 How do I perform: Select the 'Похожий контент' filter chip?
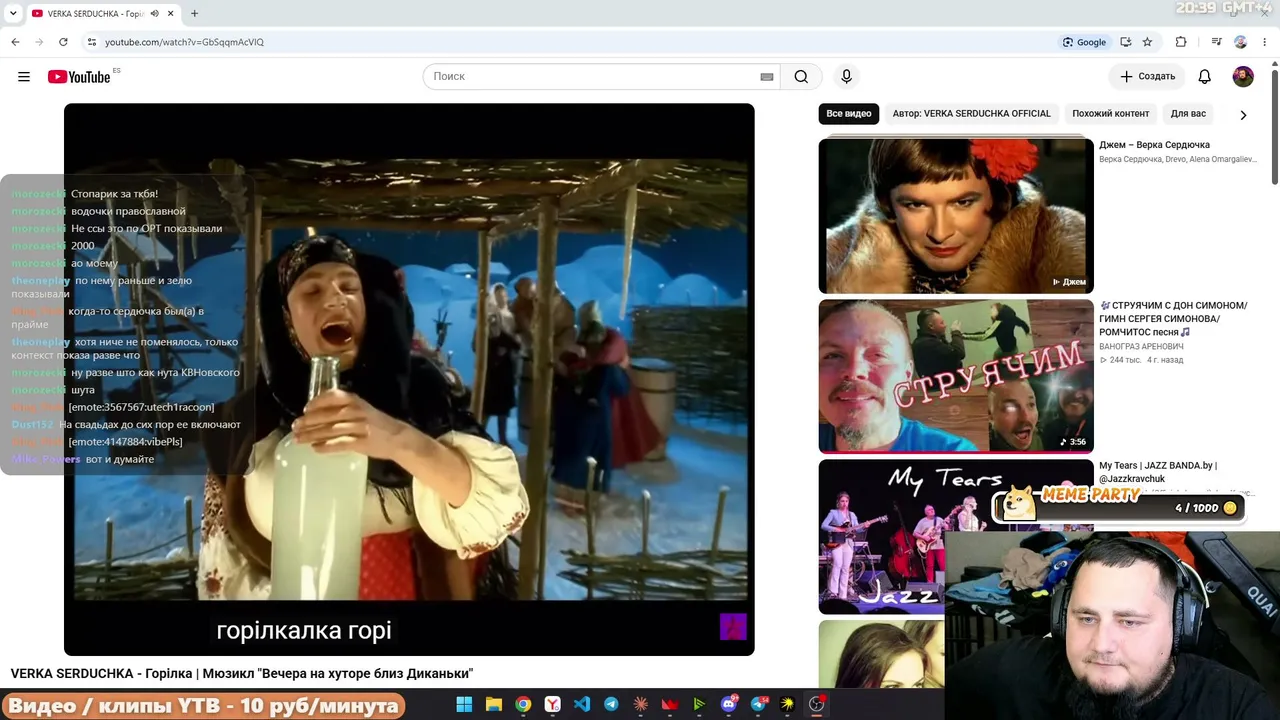click(x=1111, y=114)
